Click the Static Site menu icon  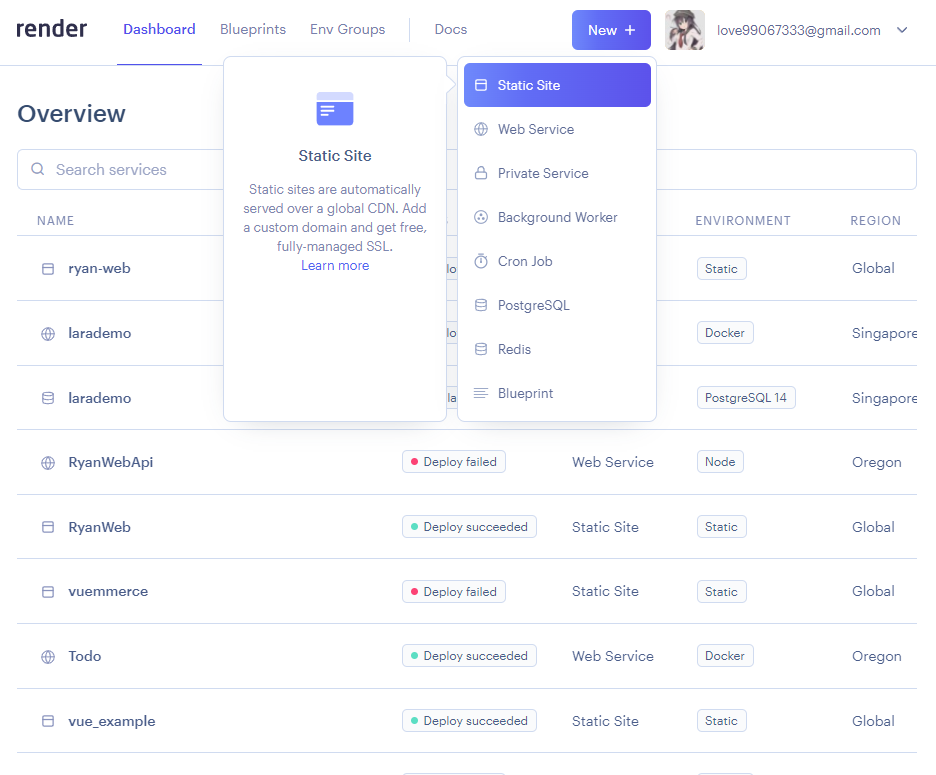point(481,85)
